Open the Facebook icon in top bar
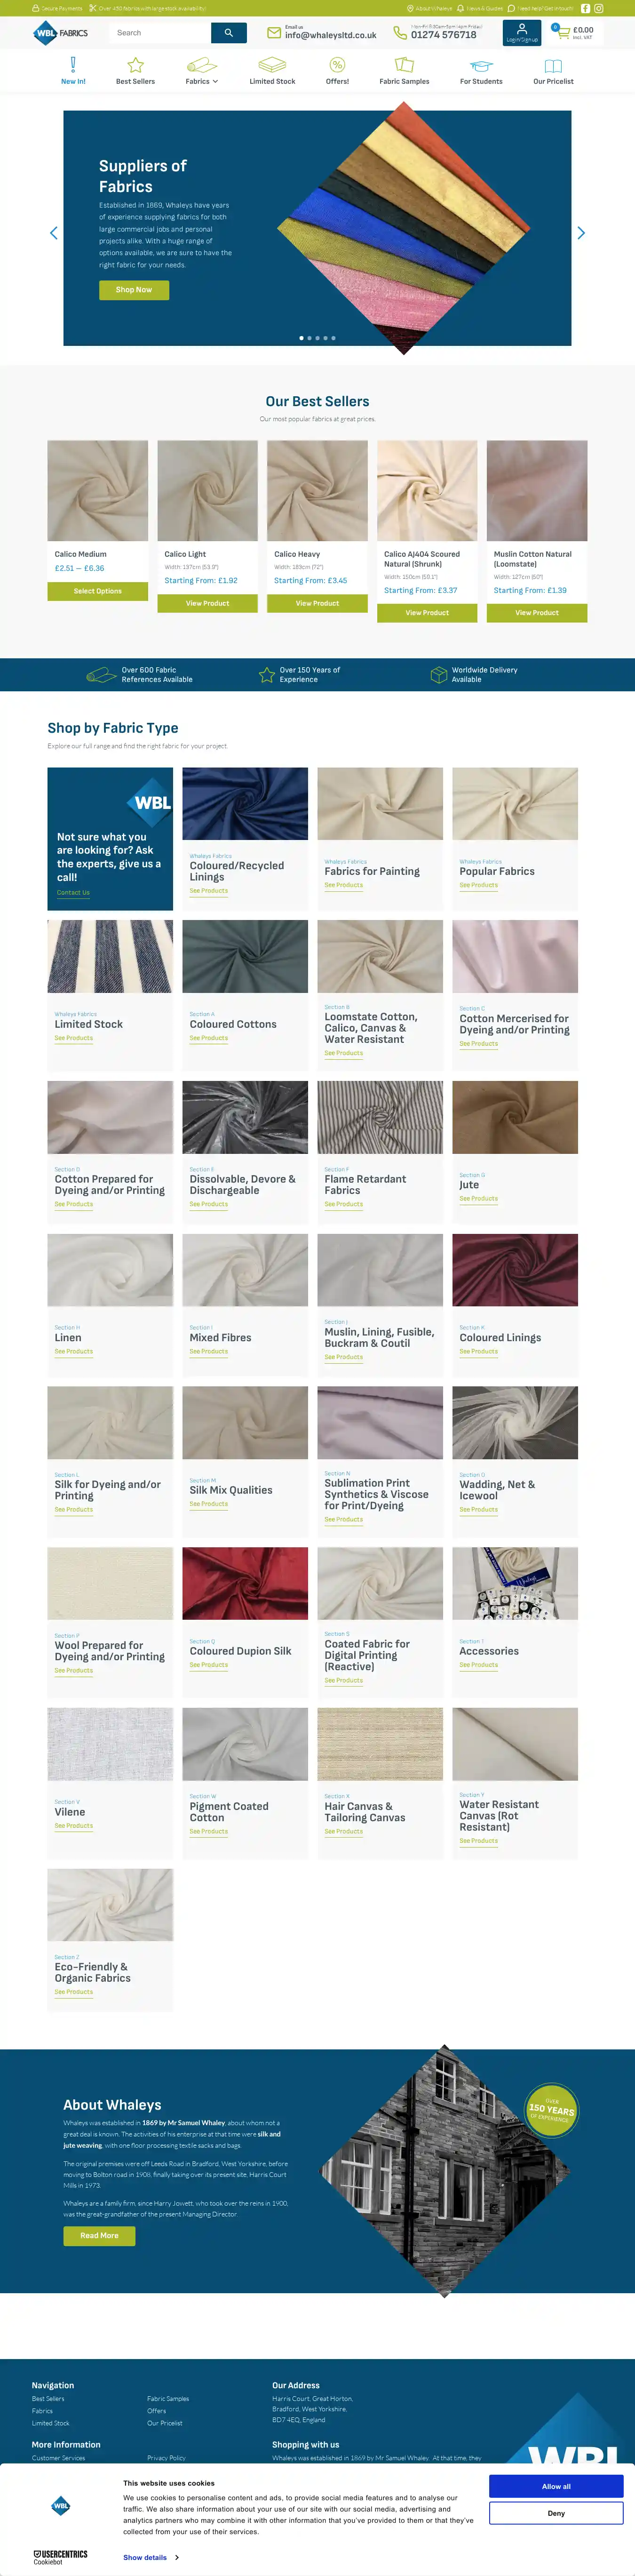This screenshot has width=635, height=2576. click(585, 8)
